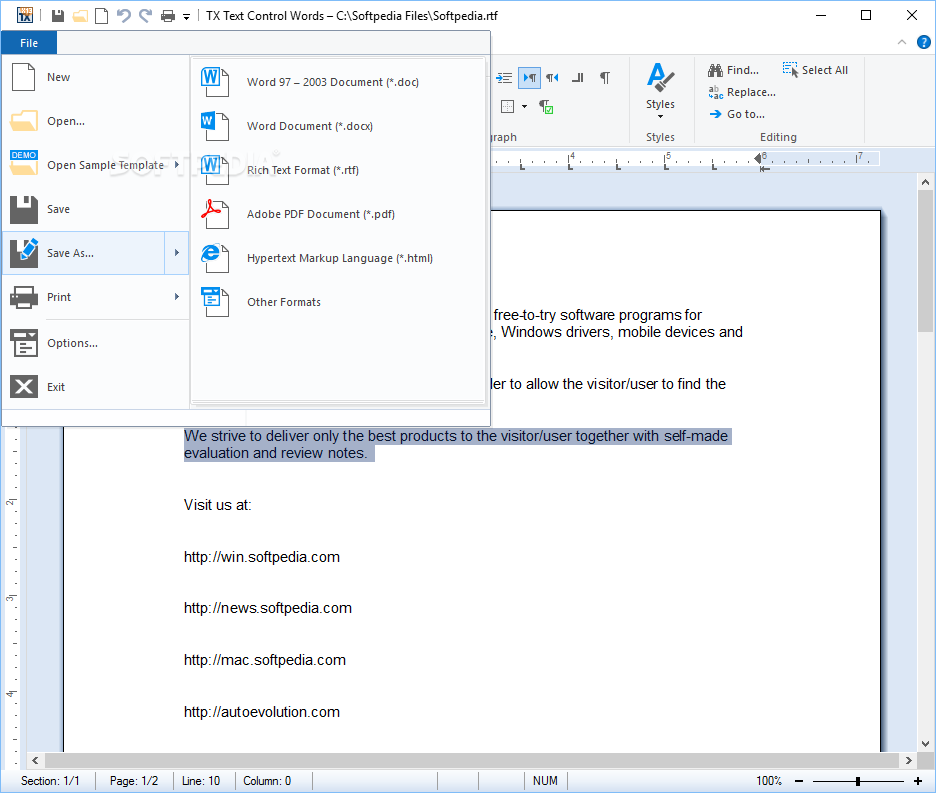Open the File tab
This screenshot has height=793, width=936.
tap(29, 43)
